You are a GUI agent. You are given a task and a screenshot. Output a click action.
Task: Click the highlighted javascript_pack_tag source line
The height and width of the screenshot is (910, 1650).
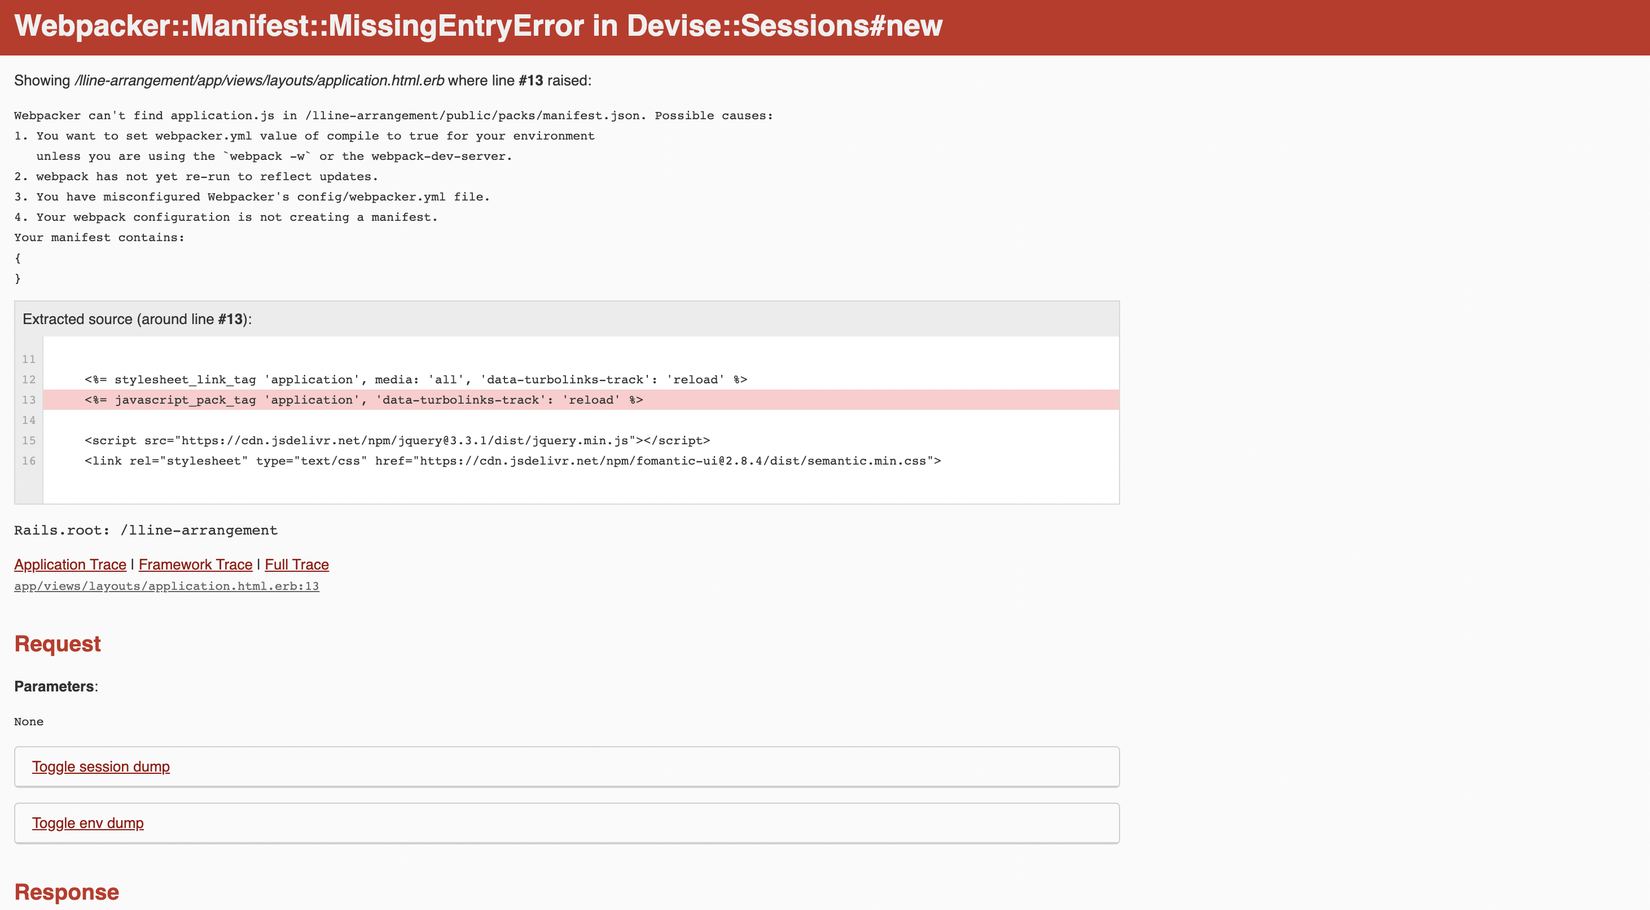coord(581,400)
